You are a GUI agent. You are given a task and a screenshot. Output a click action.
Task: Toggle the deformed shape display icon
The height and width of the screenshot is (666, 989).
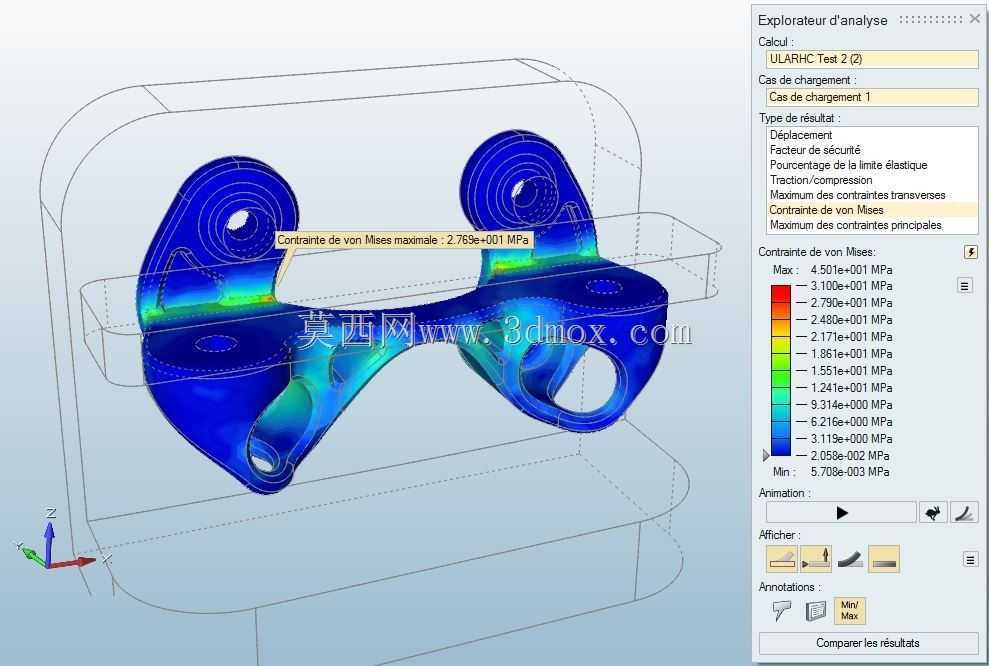point(850,559)
